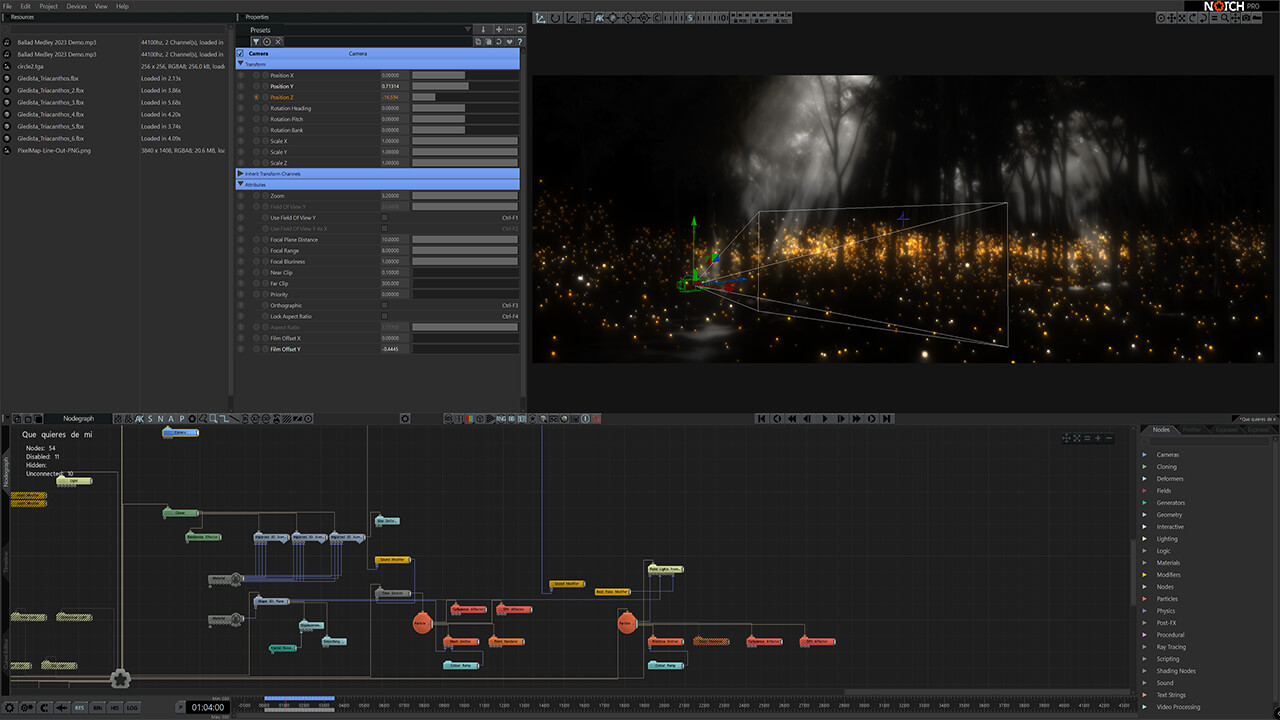Open the Devices menu
Screen dimensions: 1280x720
tap(76, 6)
